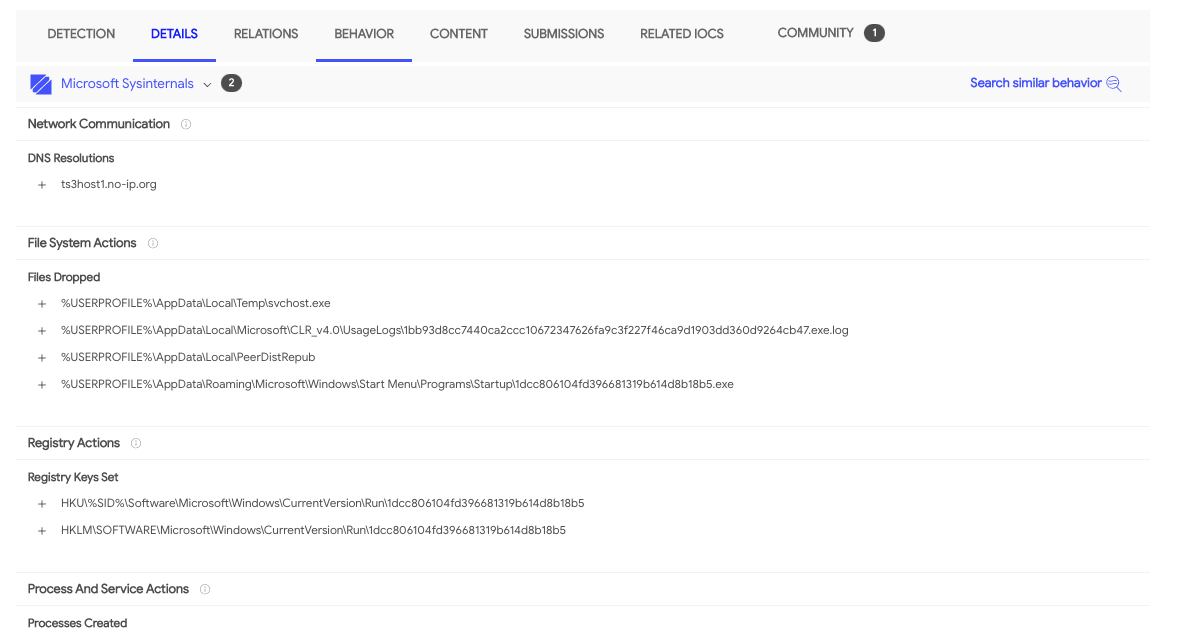
Task: Expand the PeerDistRepub dropped file entry
Action: point(40,357)
